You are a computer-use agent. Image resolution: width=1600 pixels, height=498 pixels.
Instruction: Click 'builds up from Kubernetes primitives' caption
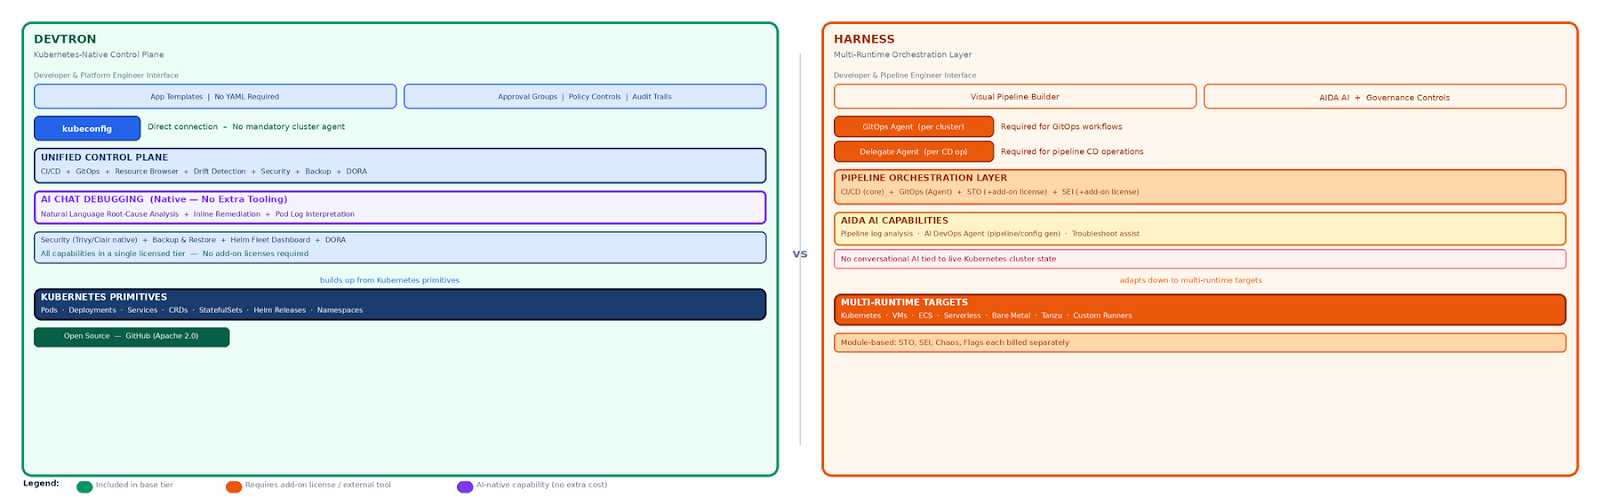tap(390, 280)
